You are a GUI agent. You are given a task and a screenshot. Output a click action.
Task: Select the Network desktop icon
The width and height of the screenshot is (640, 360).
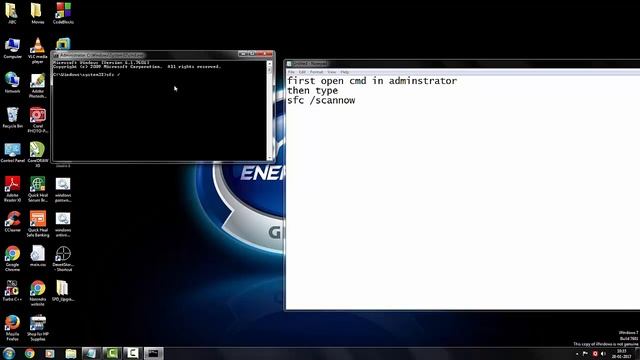click(12, 83)
